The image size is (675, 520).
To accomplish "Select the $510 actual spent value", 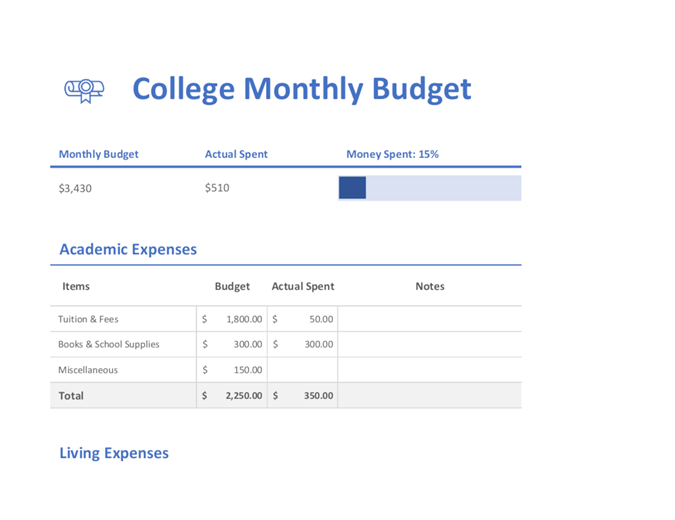I will coord(217,188).
